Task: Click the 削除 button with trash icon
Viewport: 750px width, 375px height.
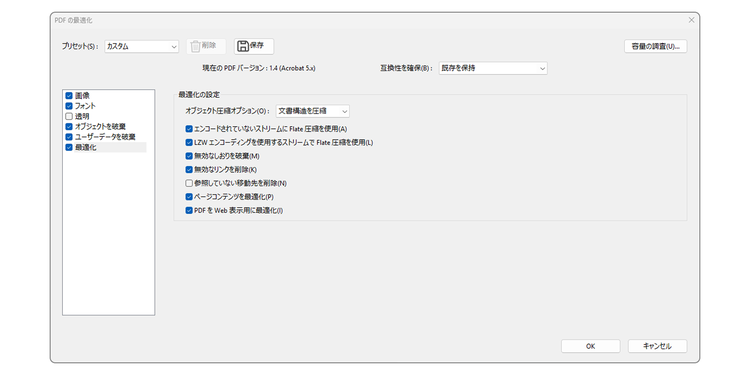Action: tap(206, 46)
